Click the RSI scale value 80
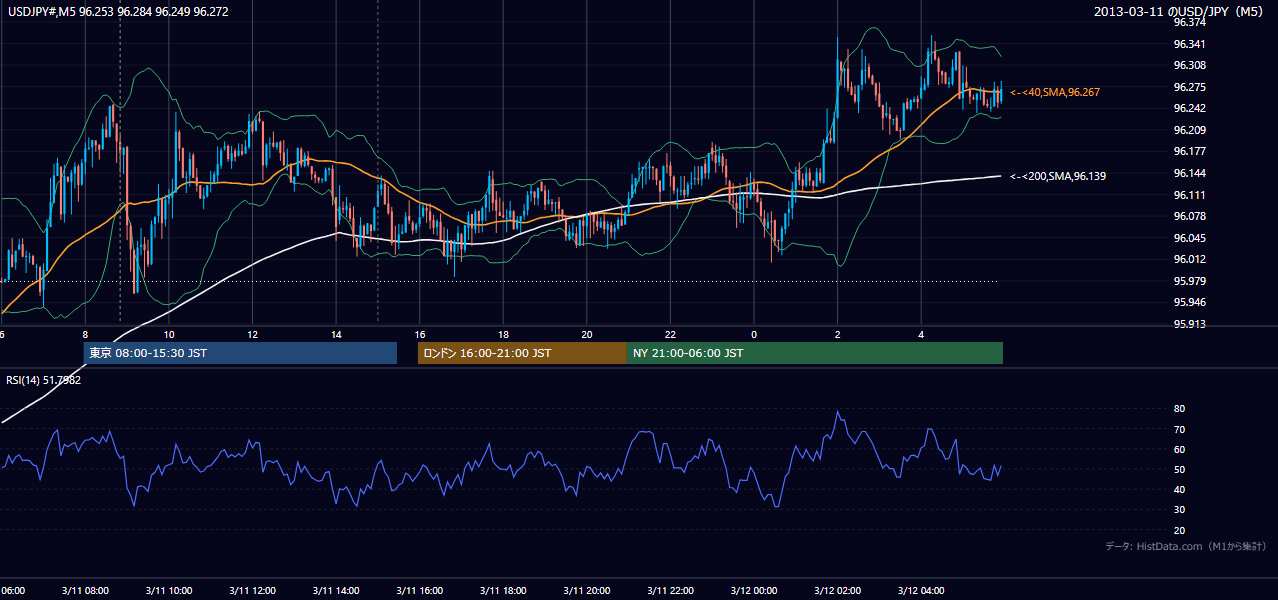Viewport: 1278px width, 600px height. tap(1179, 409)
